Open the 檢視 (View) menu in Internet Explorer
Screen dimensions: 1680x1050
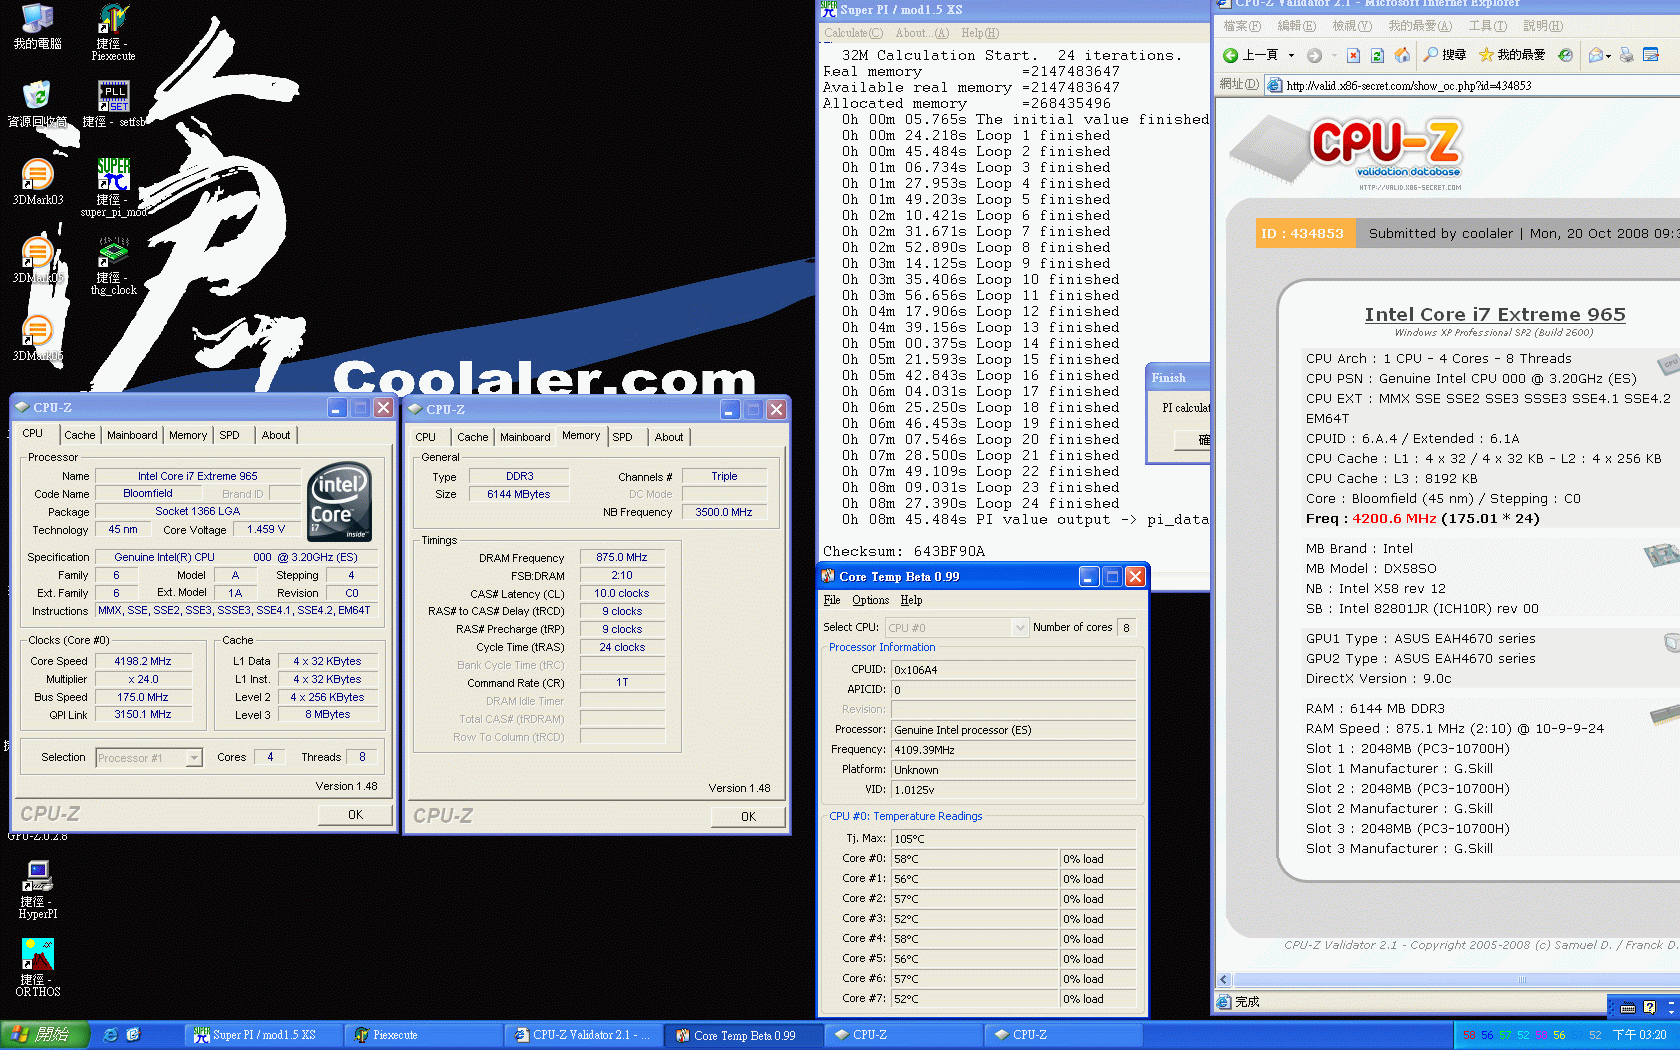click(1351, 26)
